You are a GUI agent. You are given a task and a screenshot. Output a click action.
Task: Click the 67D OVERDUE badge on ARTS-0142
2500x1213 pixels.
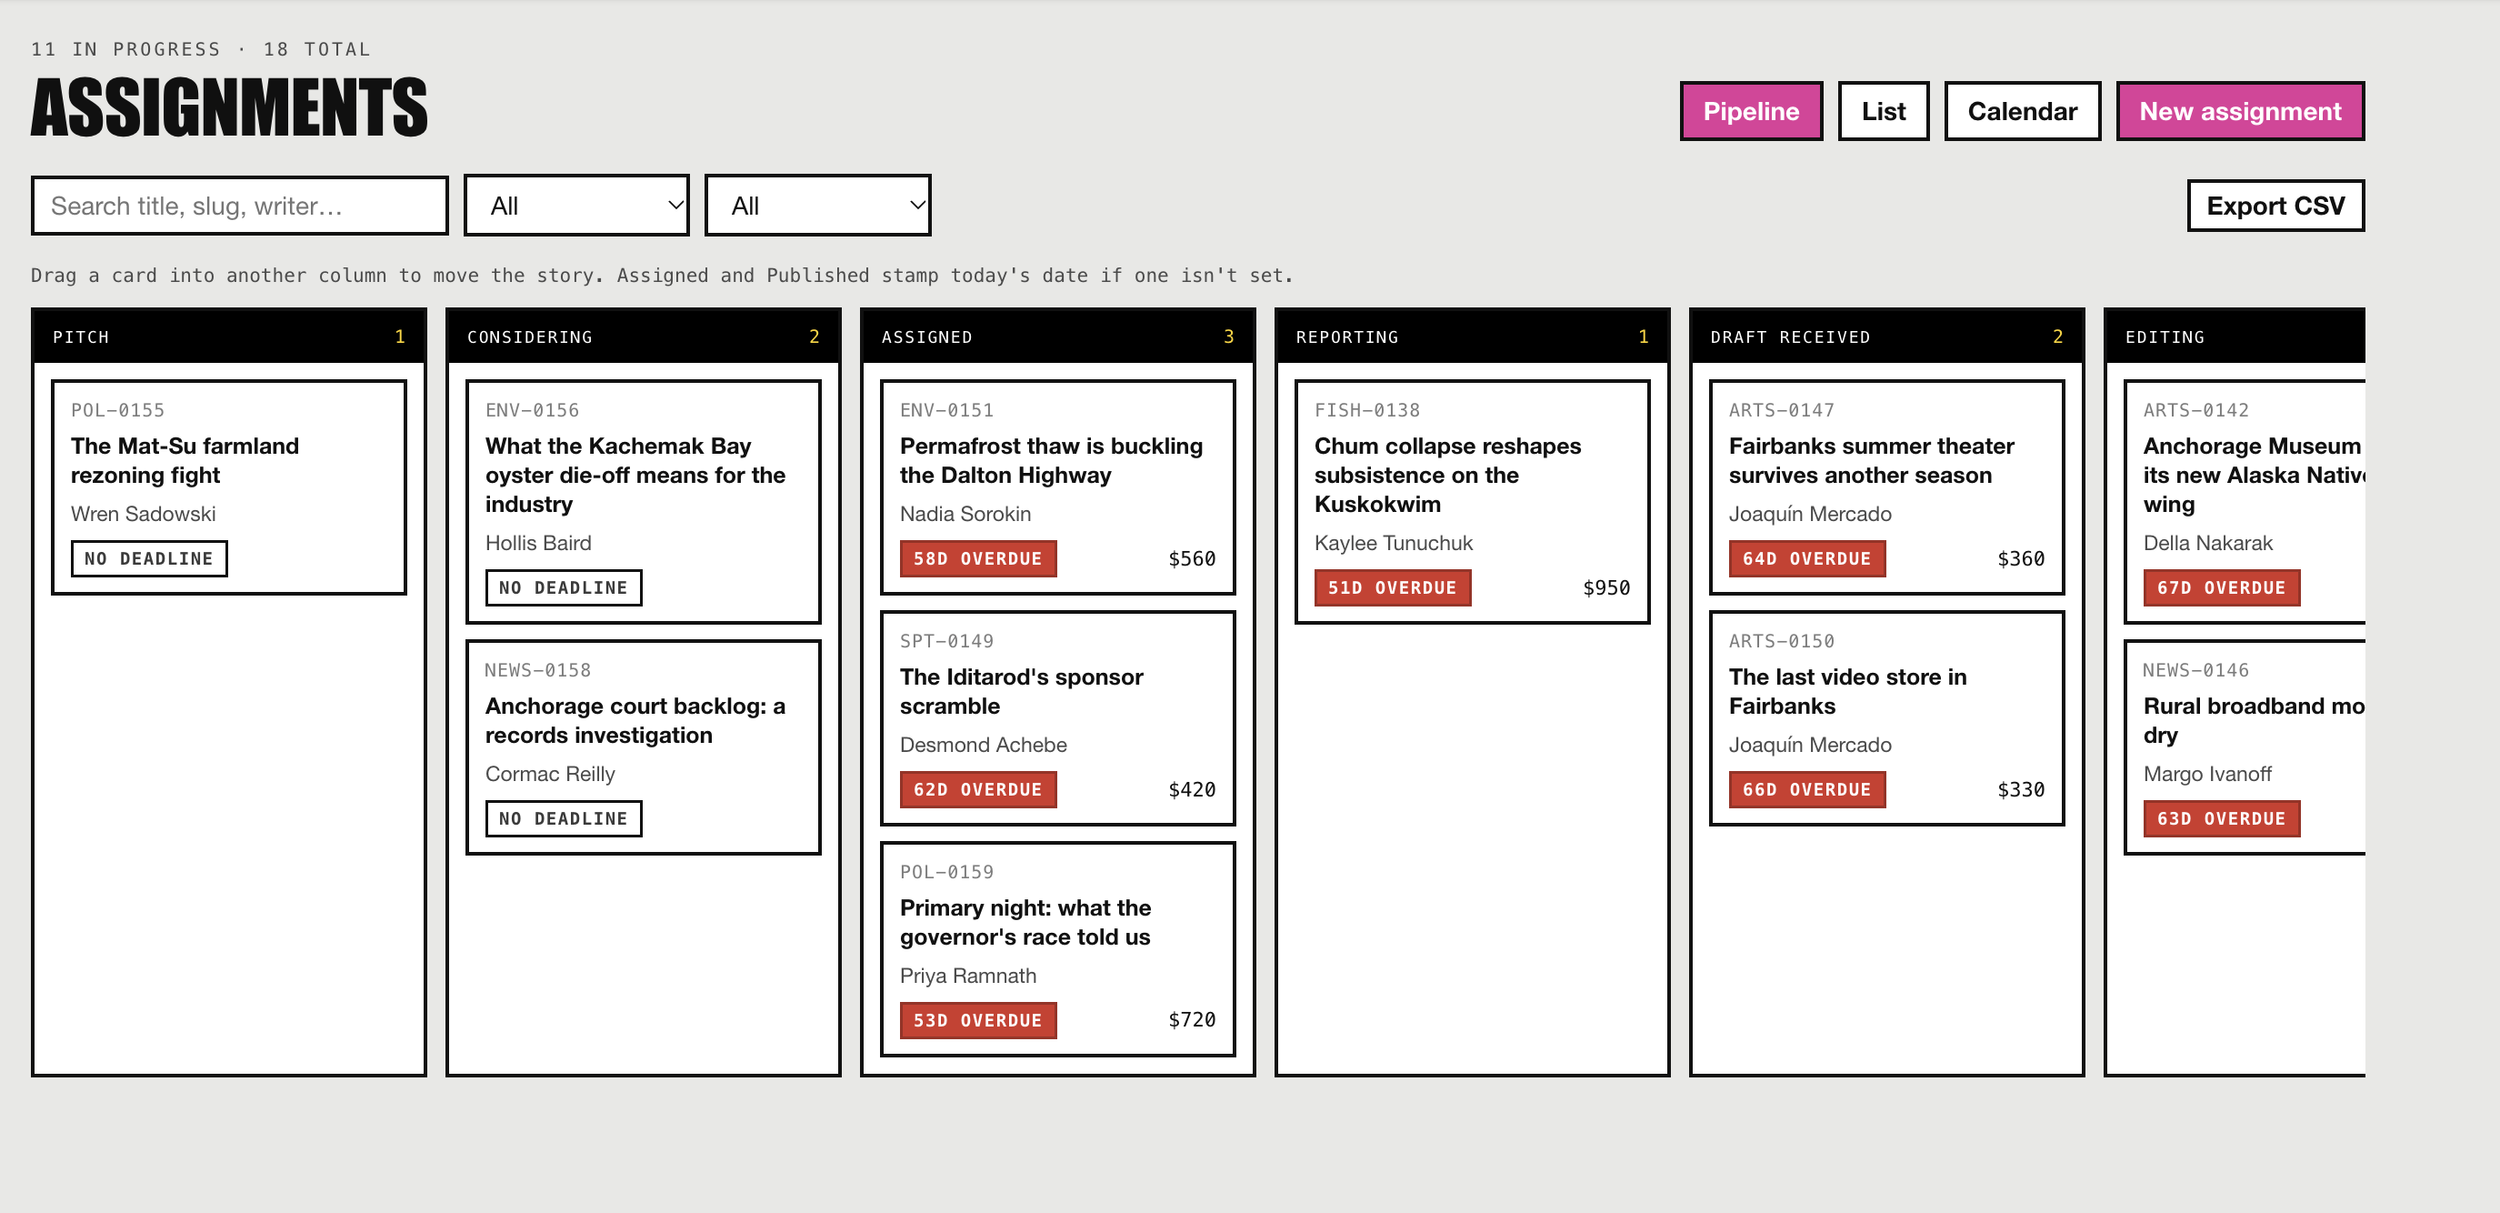pyautogui.click(x=2221, y=588)
